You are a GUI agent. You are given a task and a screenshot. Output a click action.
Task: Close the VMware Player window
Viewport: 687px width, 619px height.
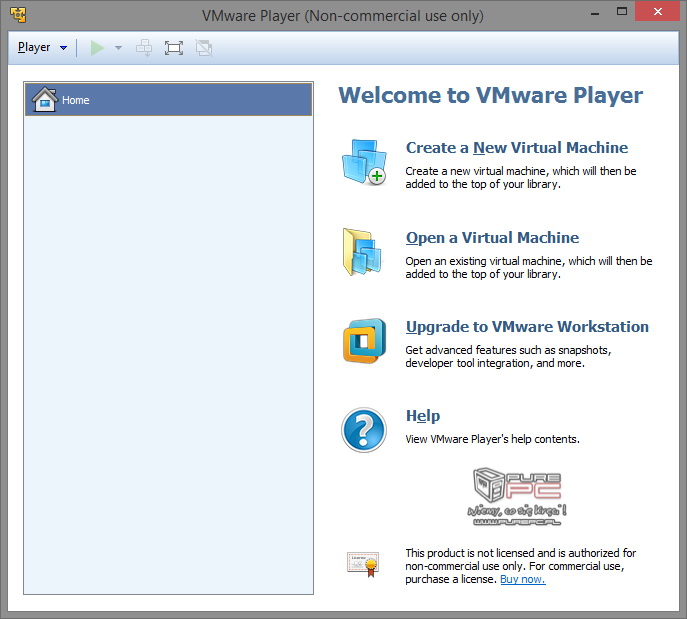click(658, 11)
